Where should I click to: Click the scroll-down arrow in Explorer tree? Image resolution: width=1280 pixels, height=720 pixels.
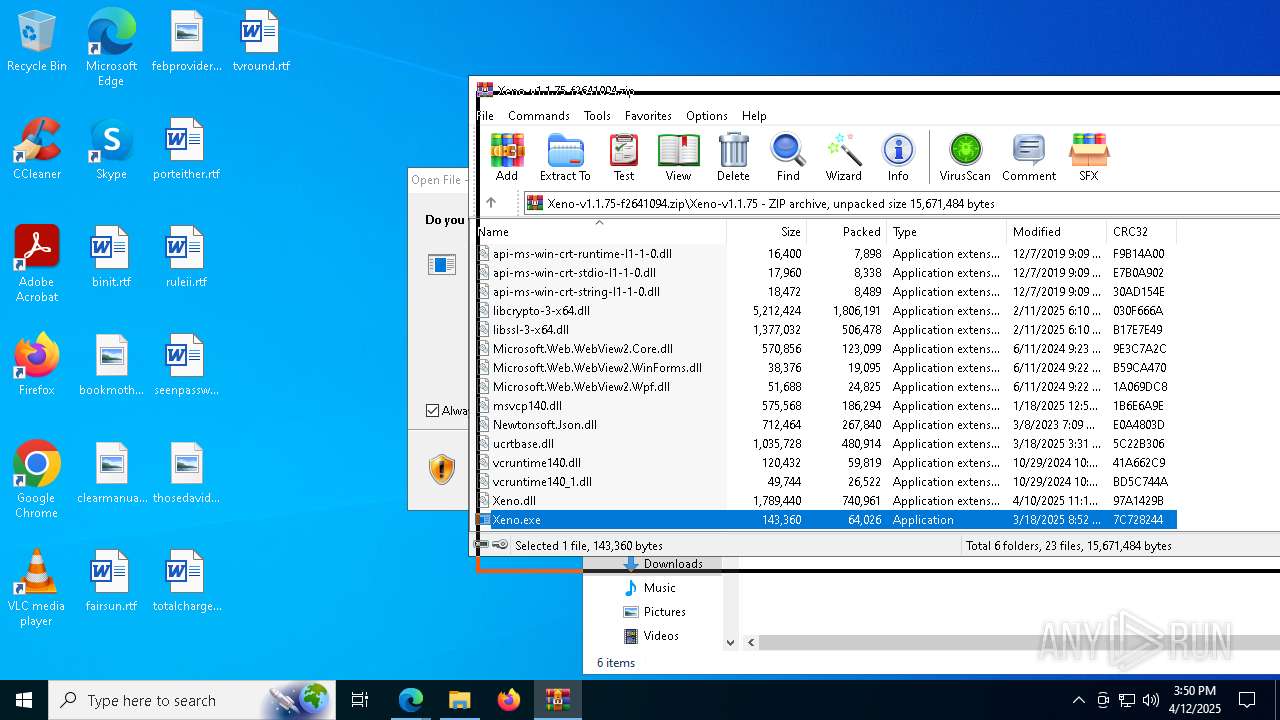pyautogui.click(x=730, y=643)
